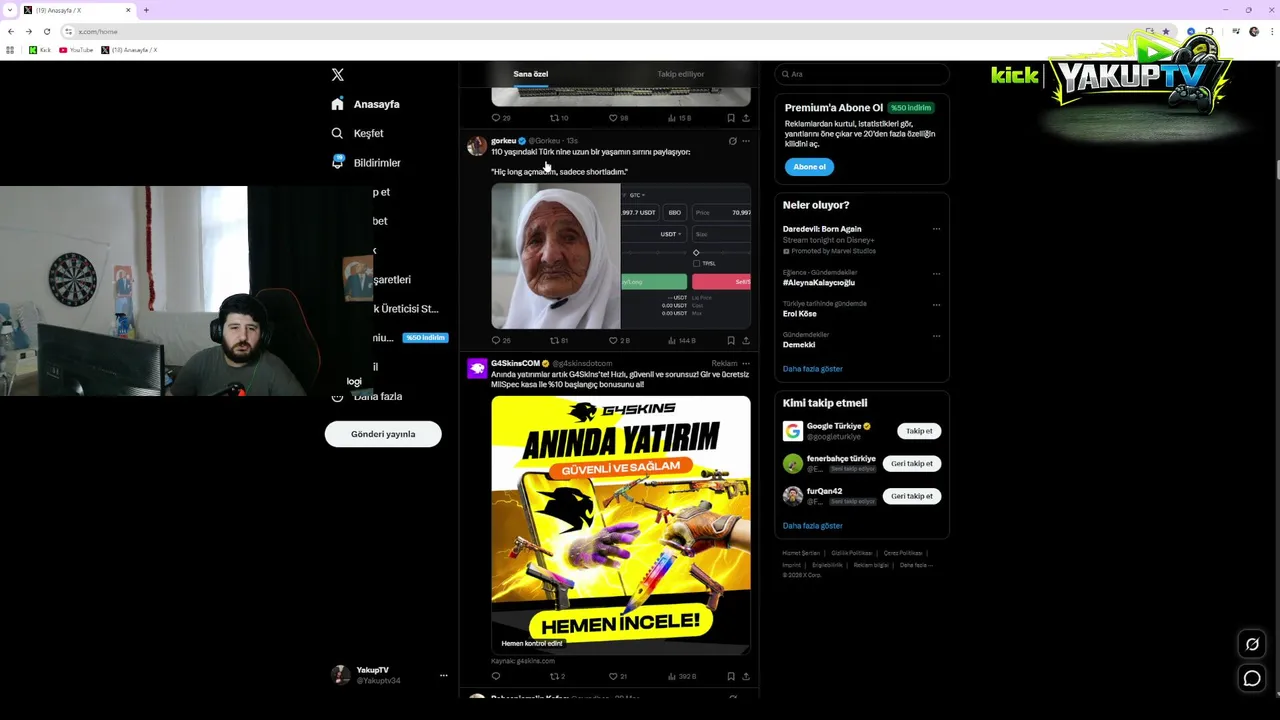Screen dimensions: 1280x720
Task: Bookmark the G4SkinsCOM ad post
Action: [731, 676]
